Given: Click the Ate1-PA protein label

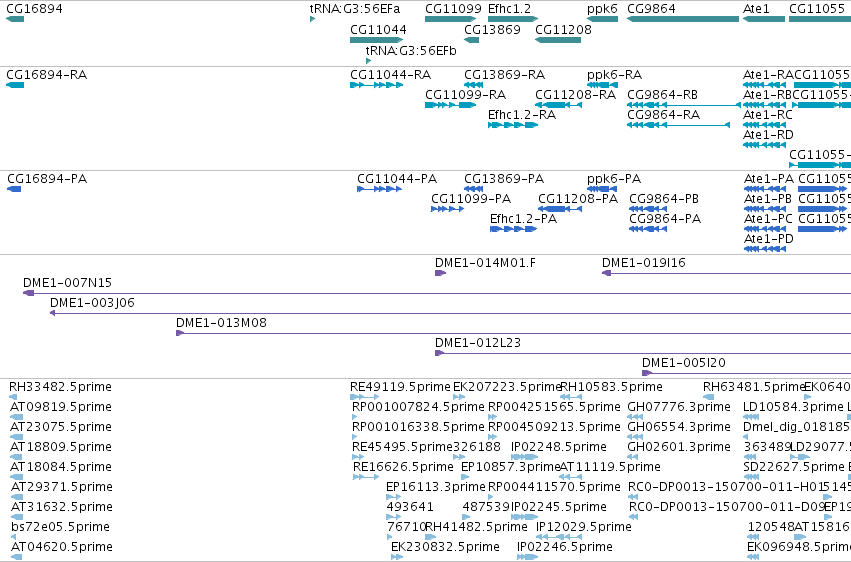Looking at the screenshot, I should pyautogui.click(x=769, y=178).
